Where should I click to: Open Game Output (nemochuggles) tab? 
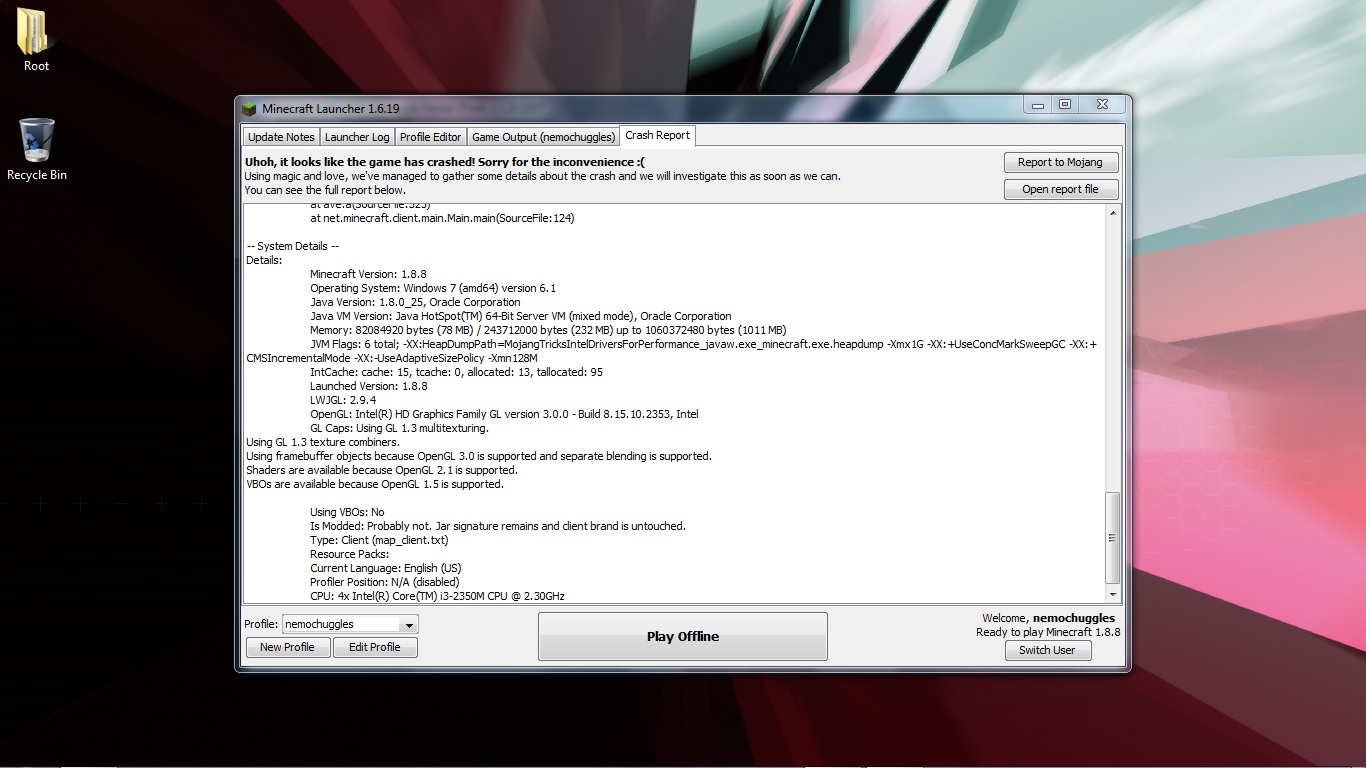click(x=543, y=137)
